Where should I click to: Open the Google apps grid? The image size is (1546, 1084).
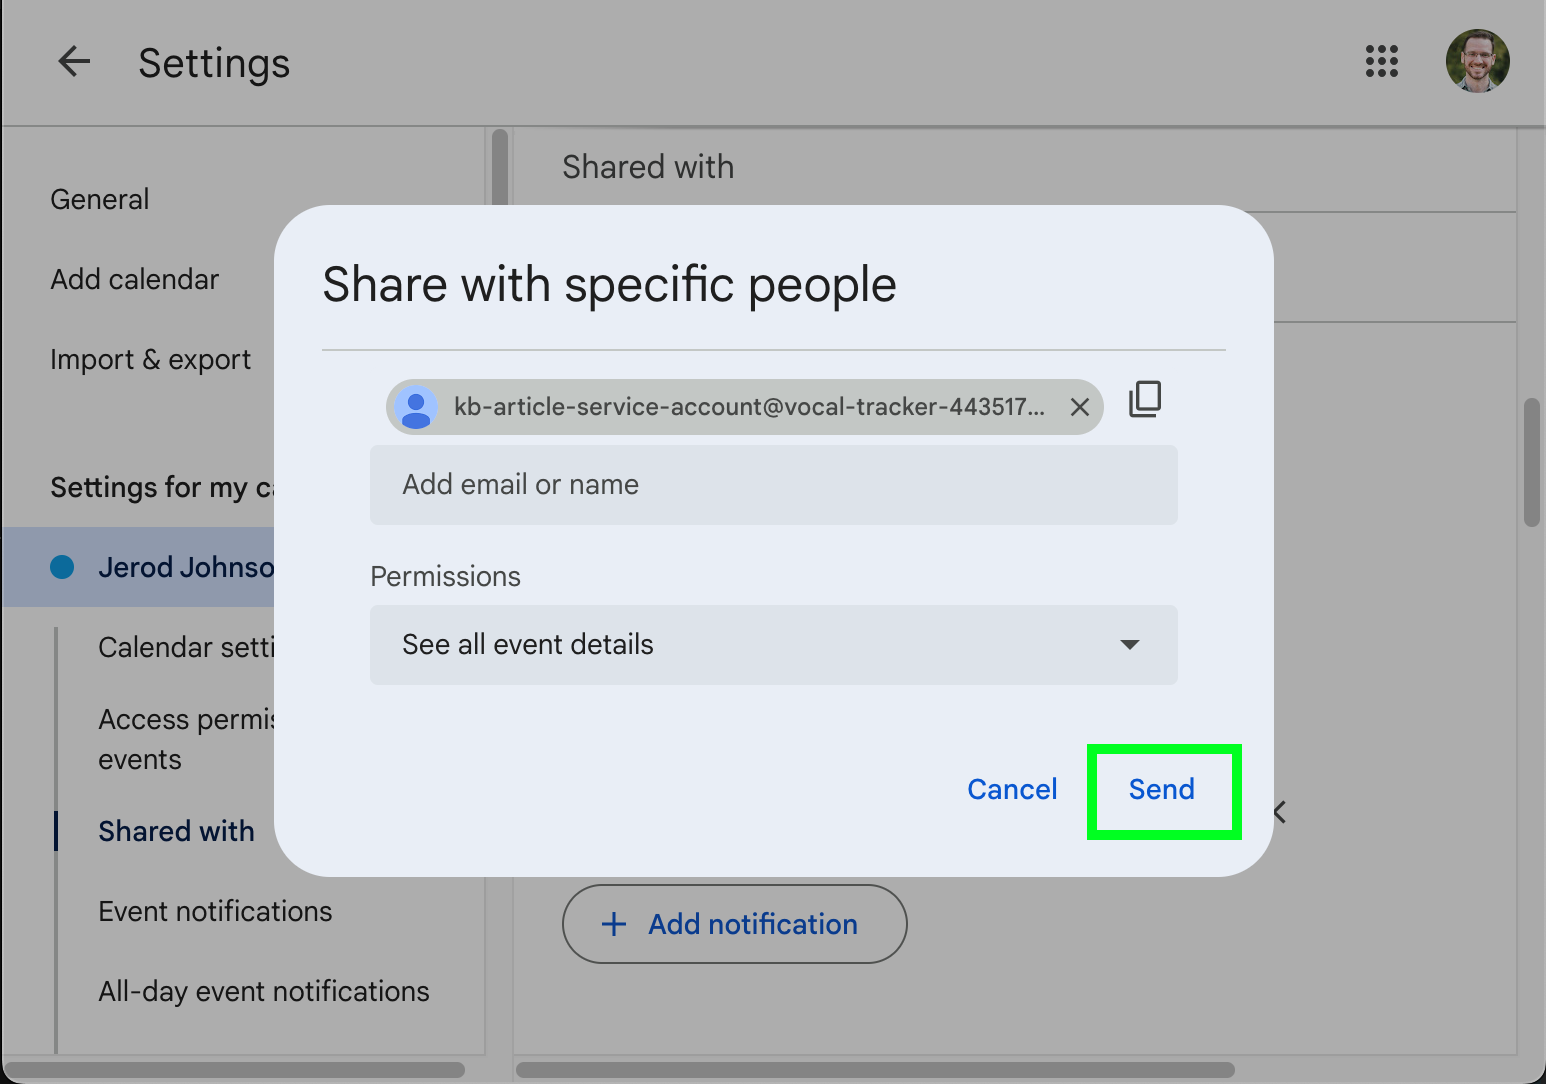[x=1381, y=62]
